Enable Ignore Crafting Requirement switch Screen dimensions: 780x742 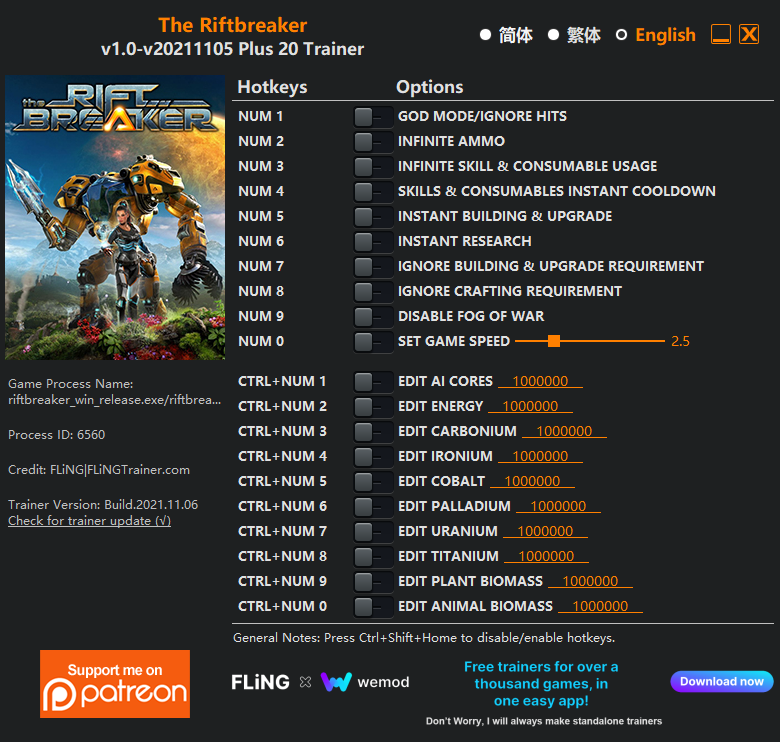pyautogui.click(x=373, y=291)
